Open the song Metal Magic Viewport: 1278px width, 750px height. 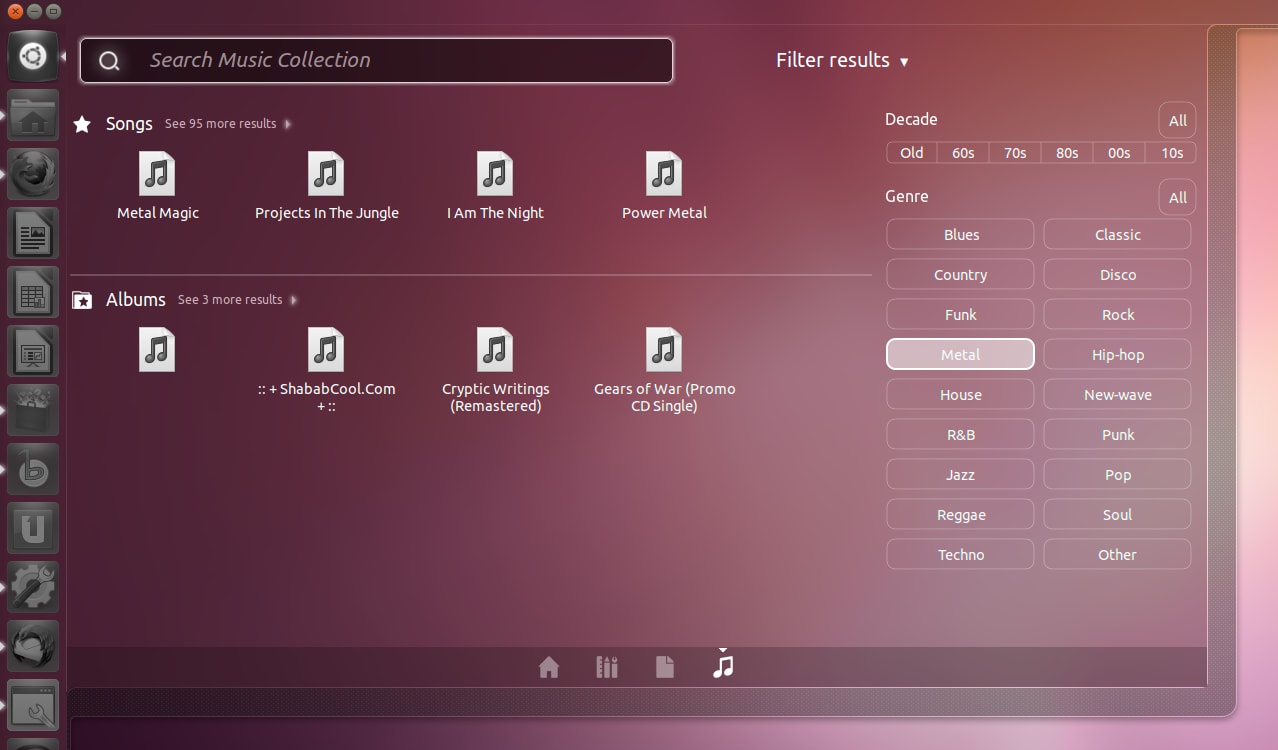[157, 186]
